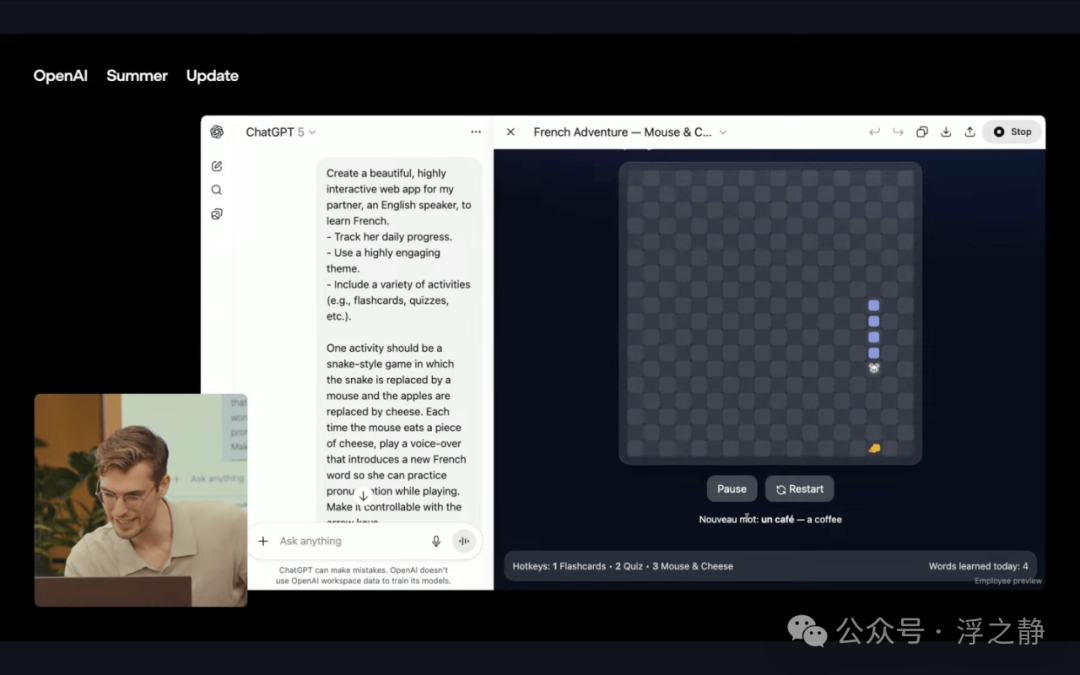Image resolution: width=1080 pixels, height=675 pixels.
Task: Click the mouse head on the game board
Action: pyautogui.click(x=874, y=368)
